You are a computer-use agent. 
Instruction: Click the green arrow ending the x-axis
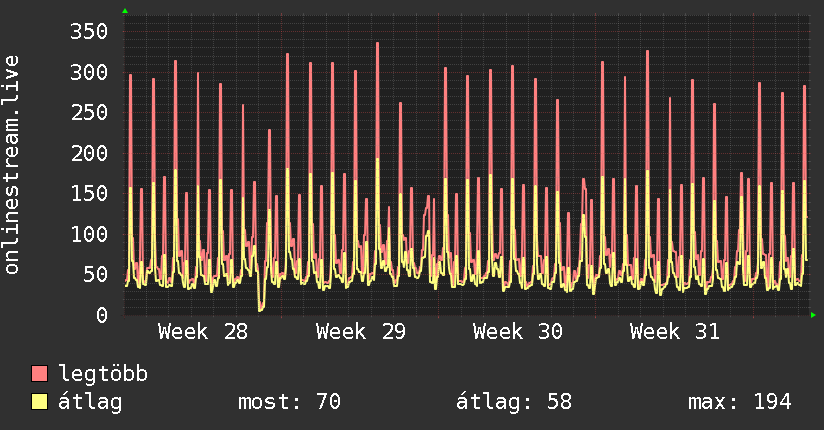coord(813,315)
